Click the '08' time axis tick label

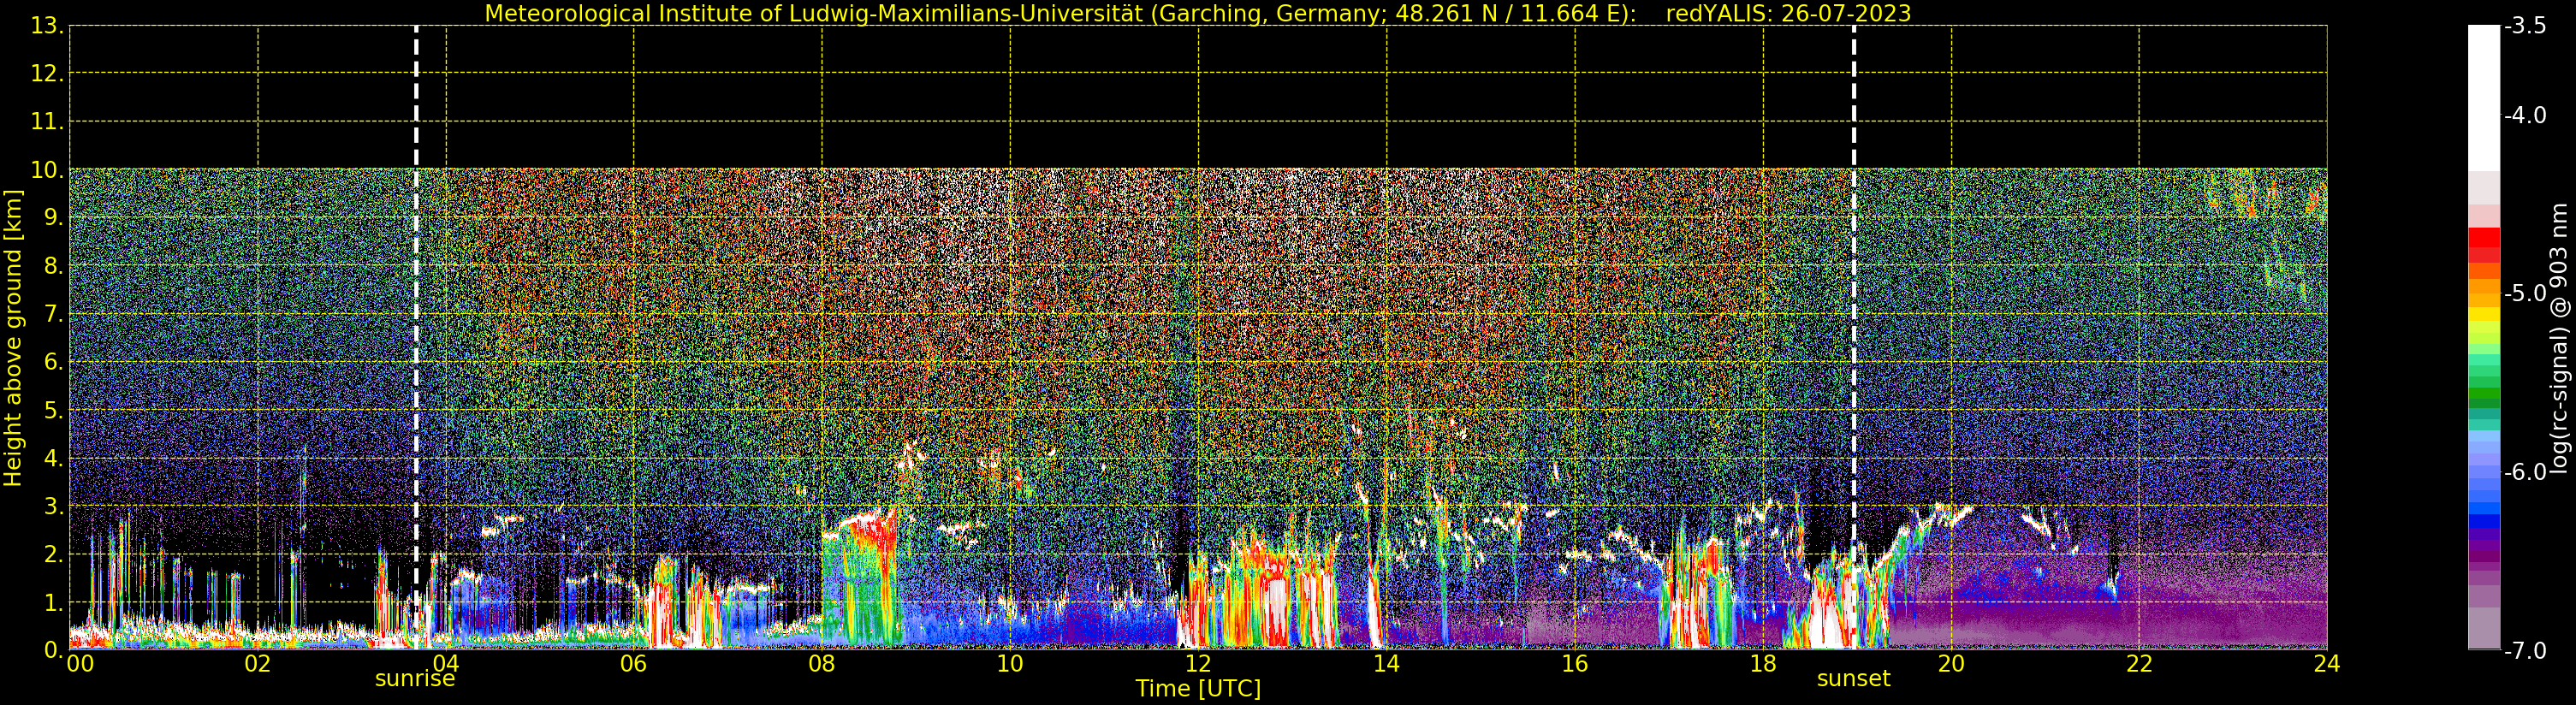pos(822,664)
